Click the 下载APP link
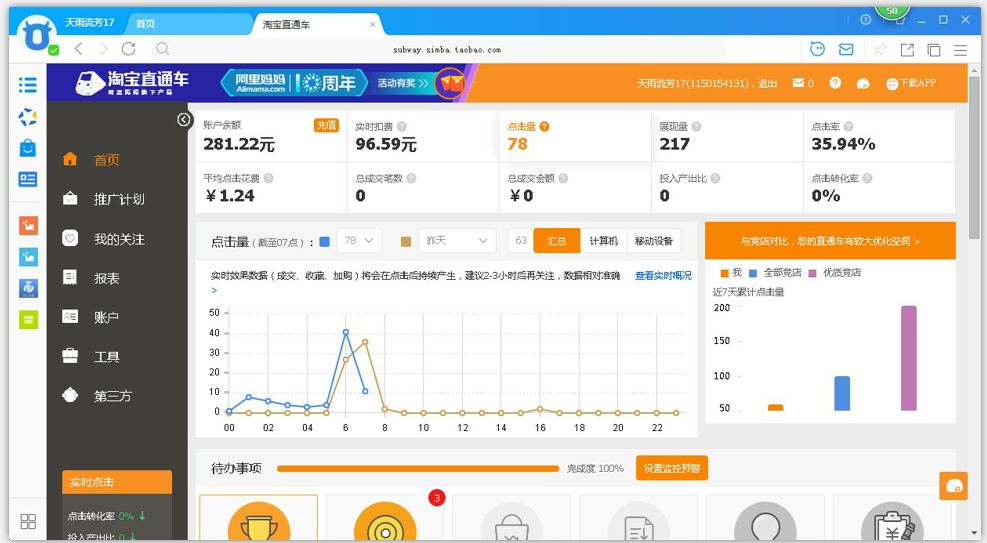This screenshot has width=987, height=543. point(911,83)
